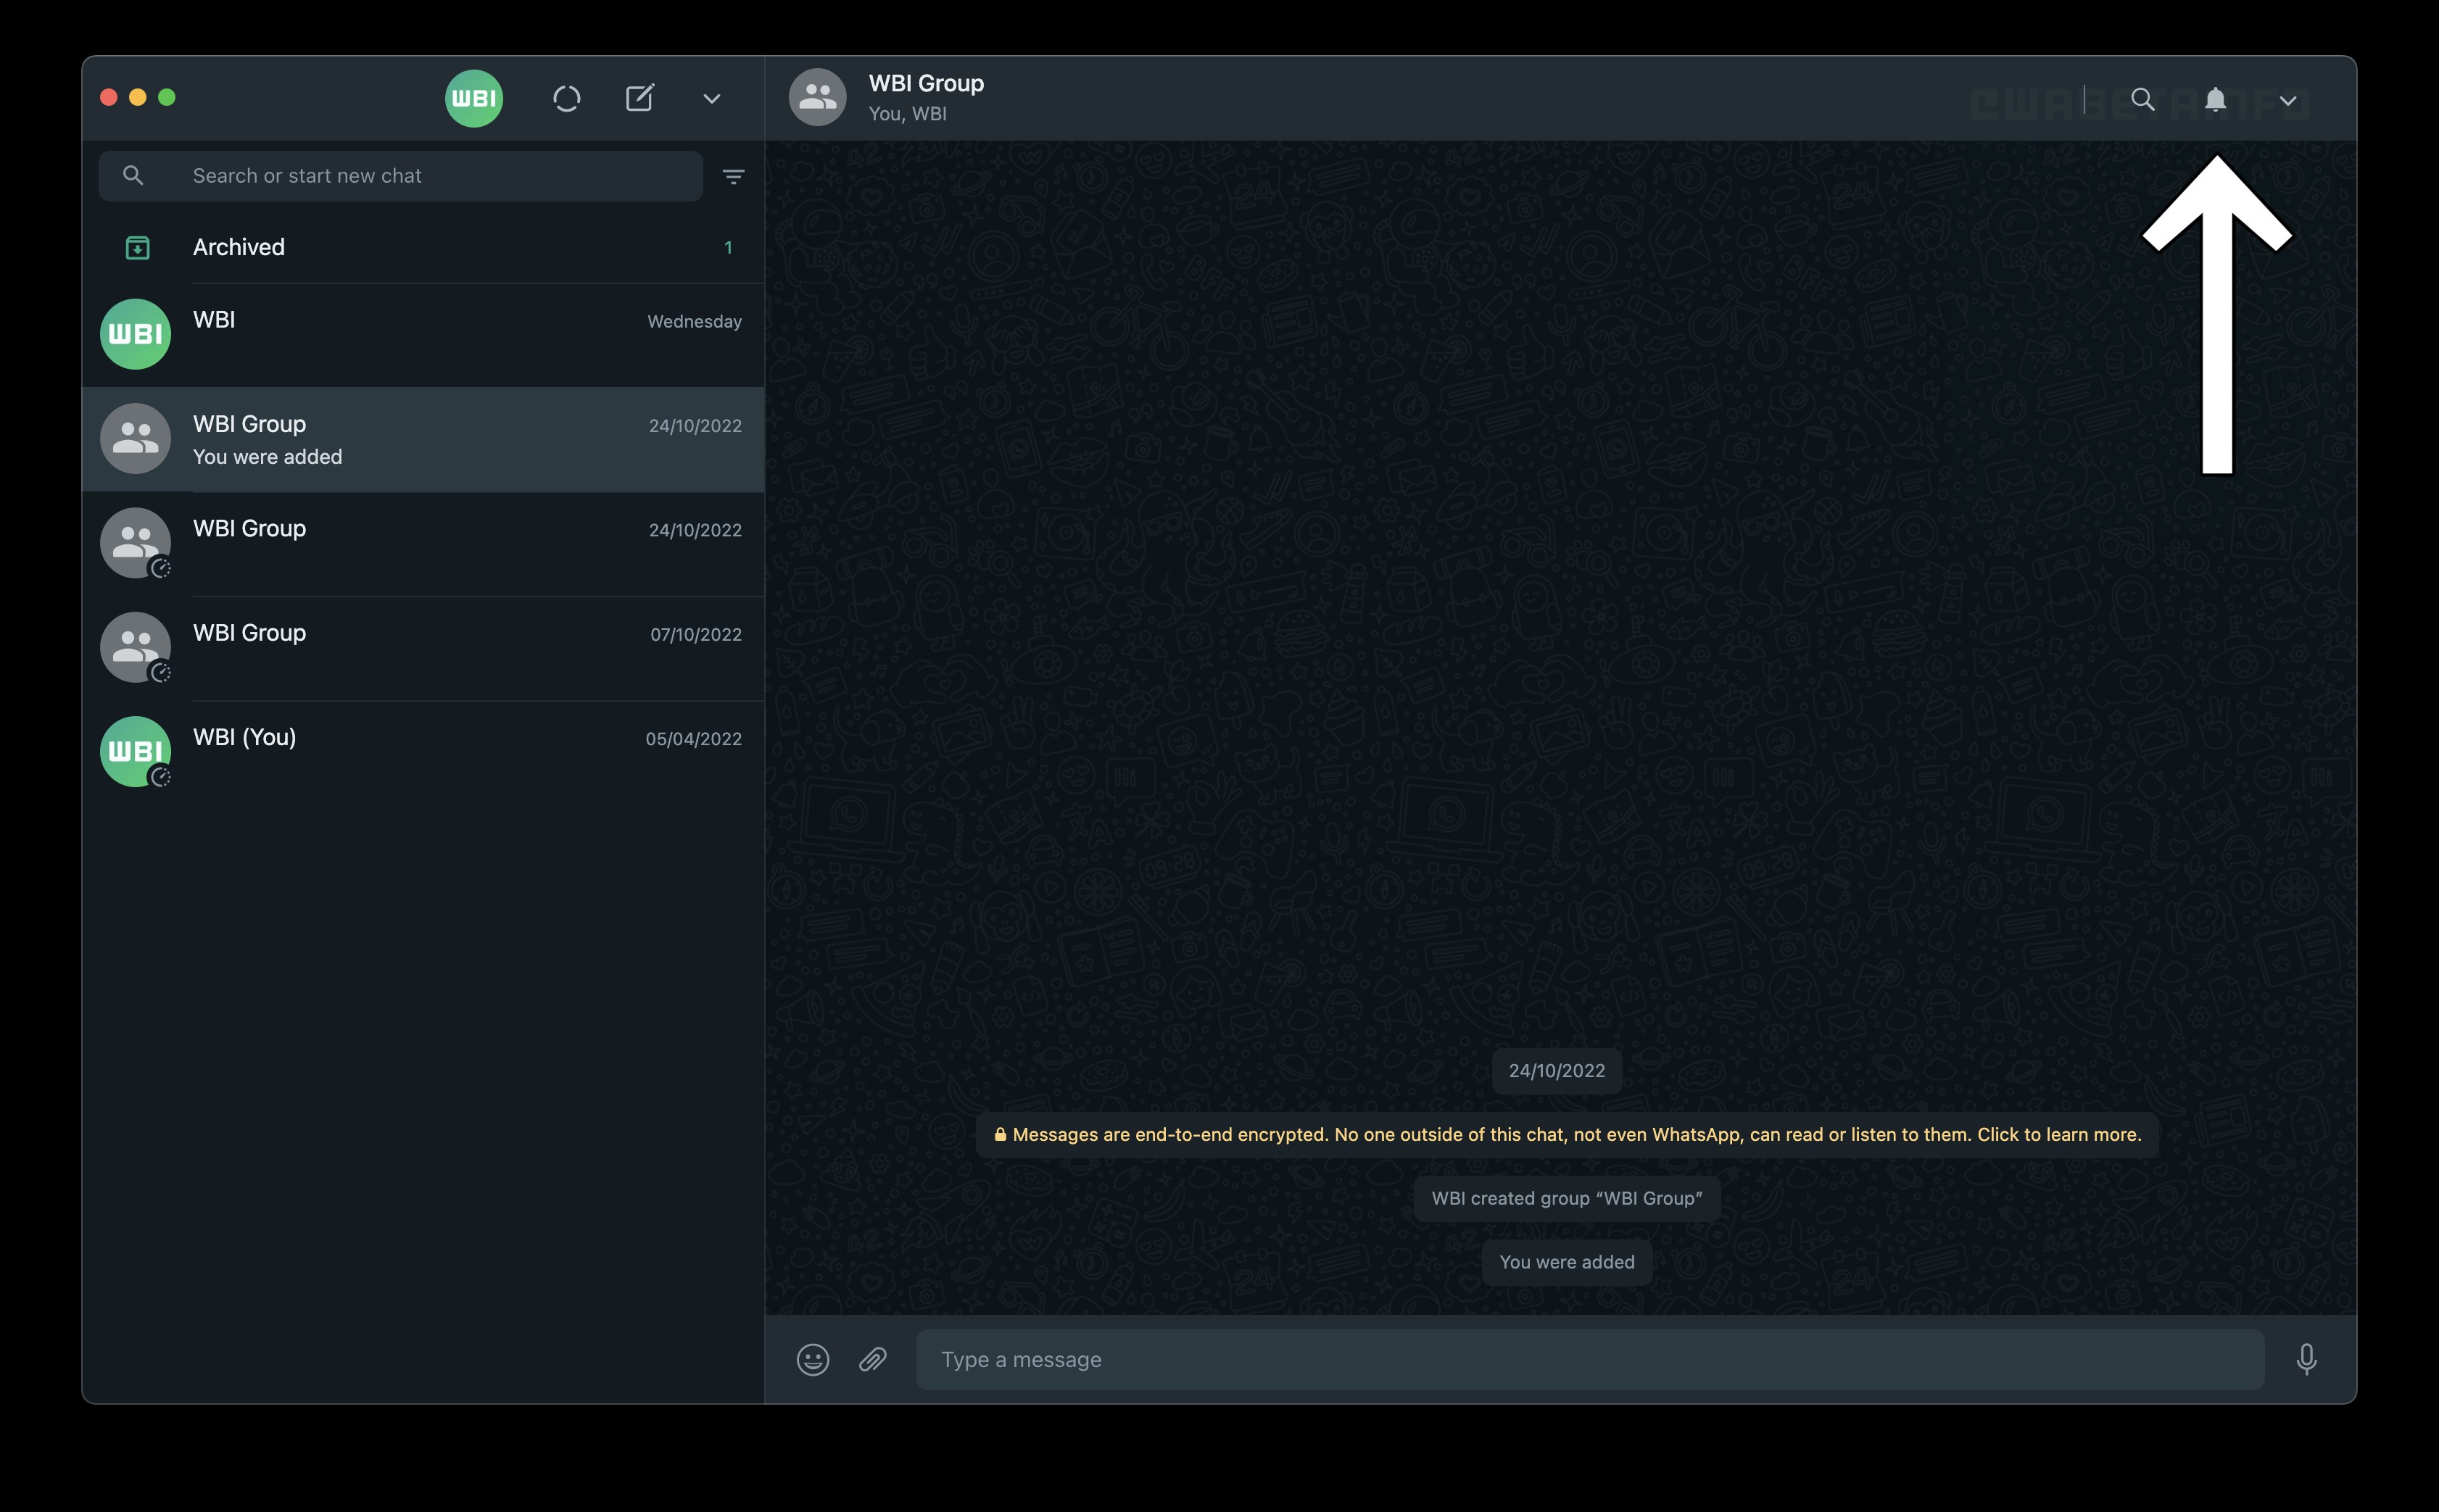Click the new chat compose icon
This screenshot has height=1512, width=2439.
click(x=637, y=98)
